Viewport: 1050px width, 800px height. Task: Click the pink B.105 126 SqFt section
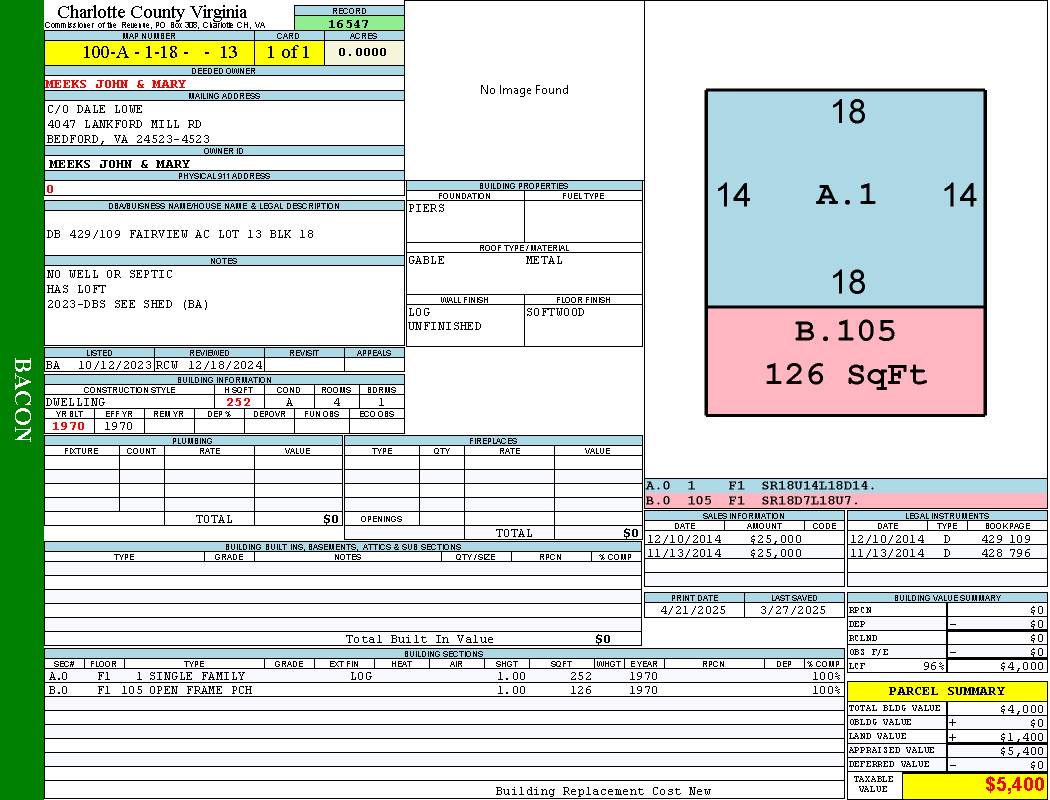pyautogui.click(x=845, y=358)
